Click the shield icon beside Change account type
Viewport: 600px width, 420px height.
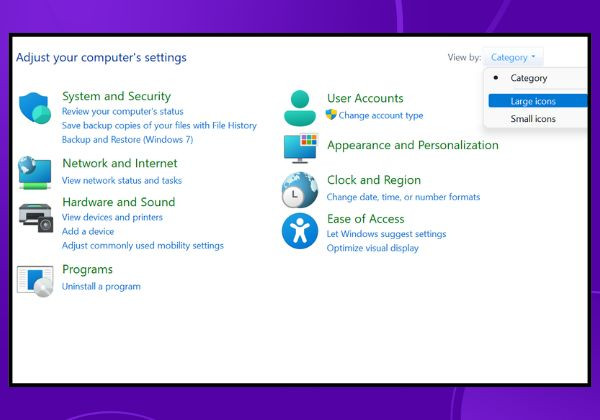(x=331, y=114)
